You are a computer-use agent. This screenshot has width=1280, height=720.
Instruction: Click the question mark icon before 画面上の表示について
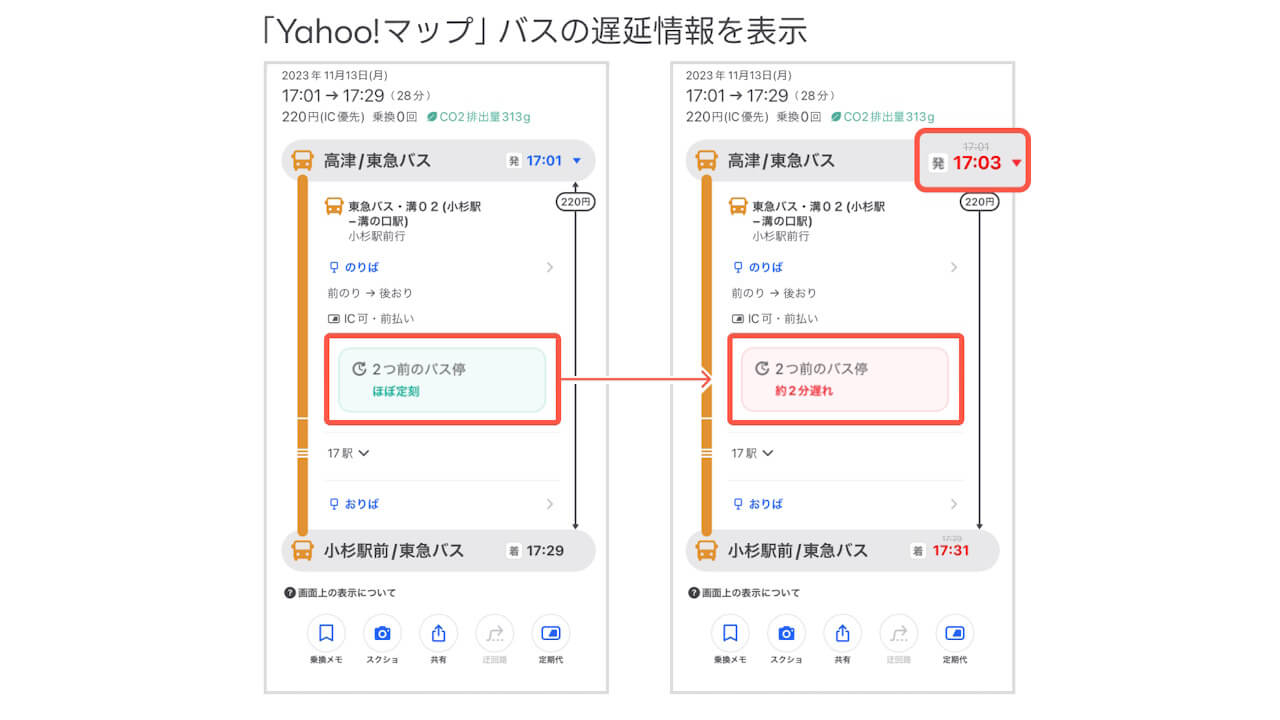point(288,592)
